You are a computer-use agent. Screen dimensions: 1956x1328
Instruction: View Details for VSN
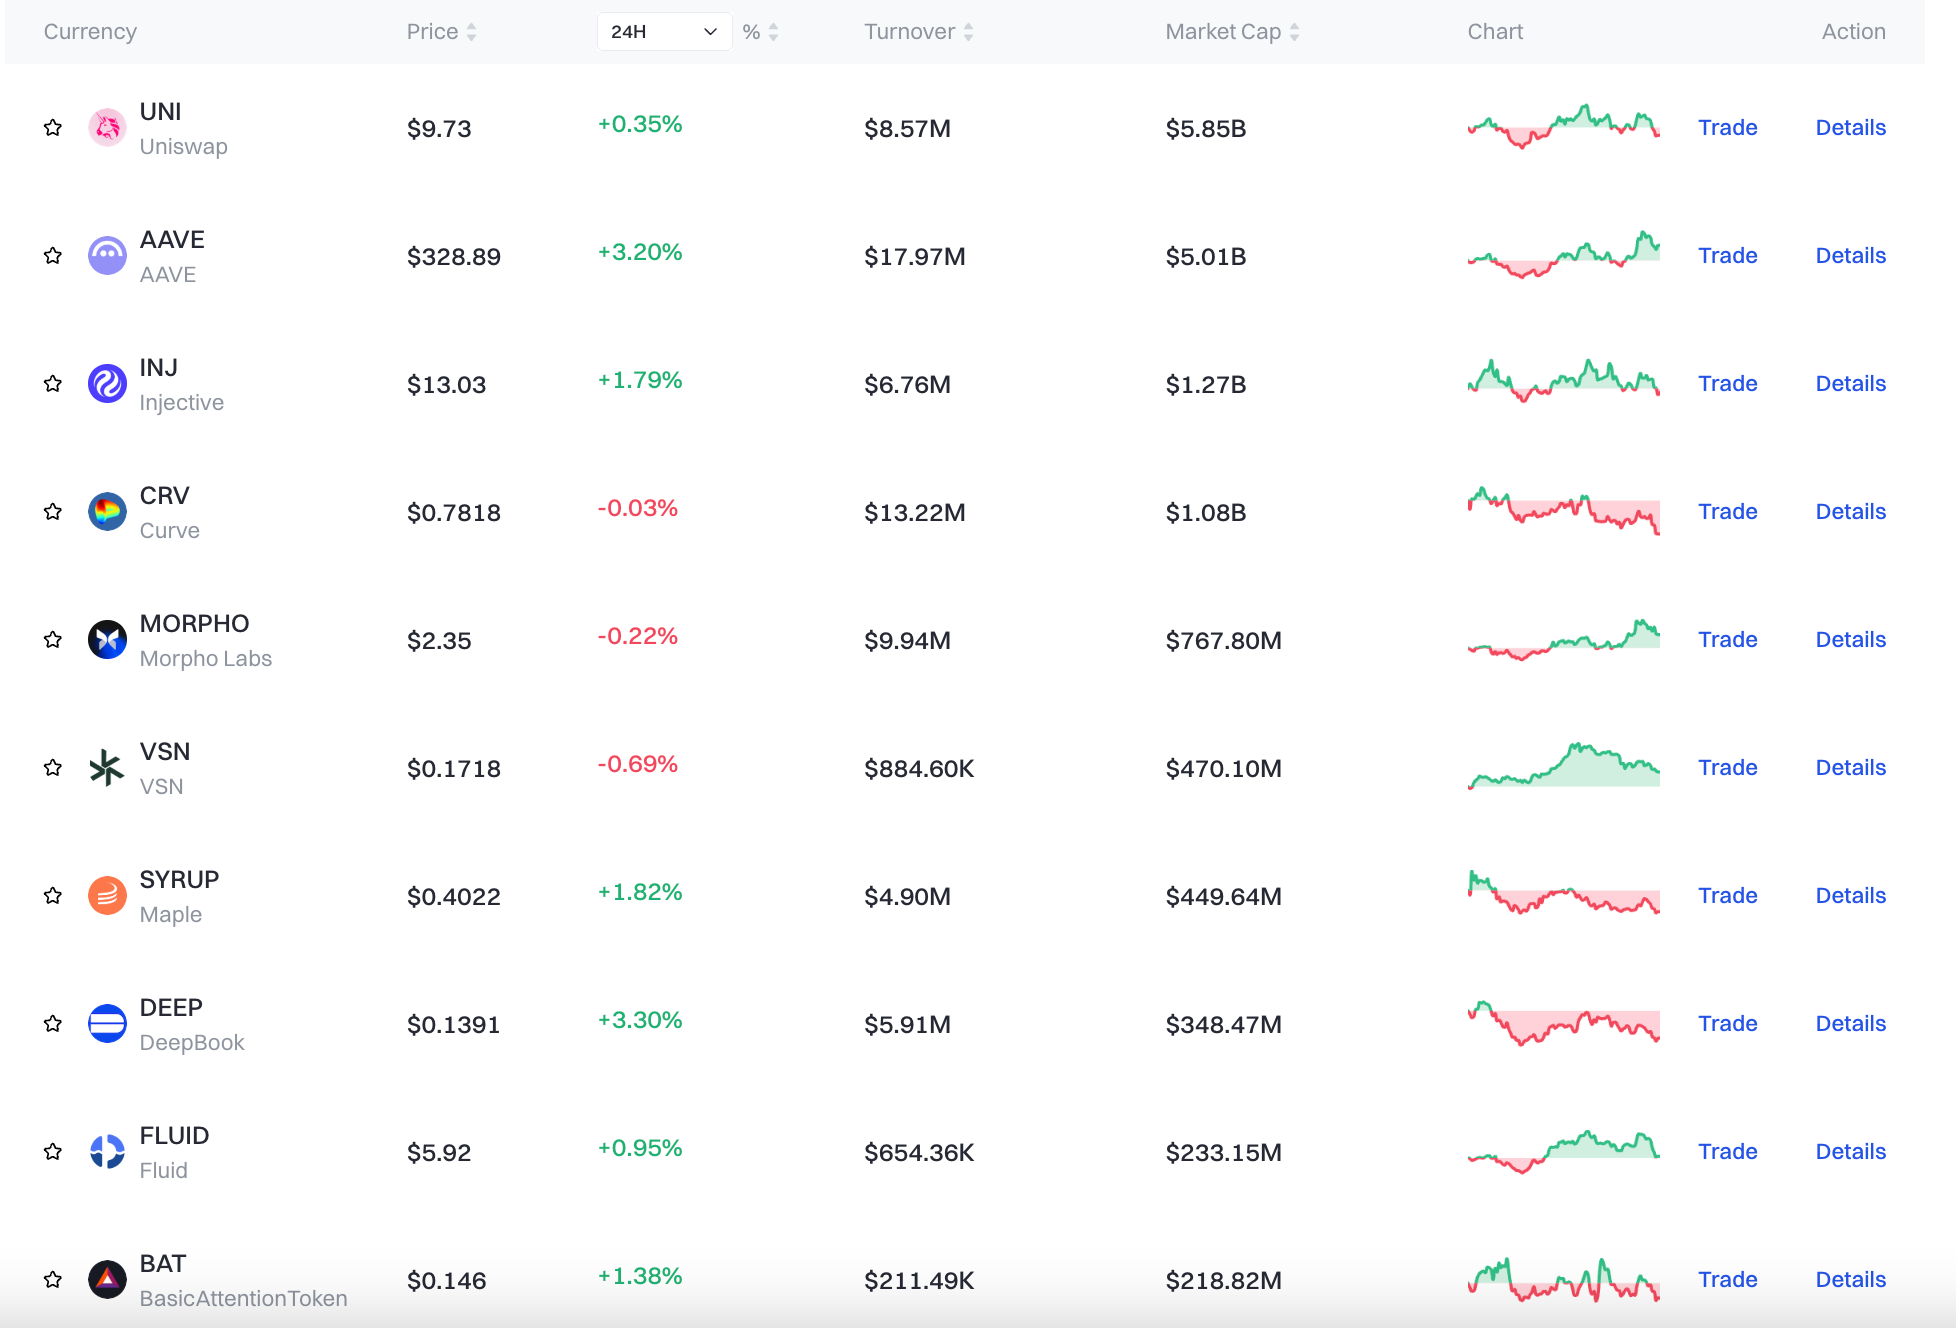pyautogui.click(x=1851, y=768)
